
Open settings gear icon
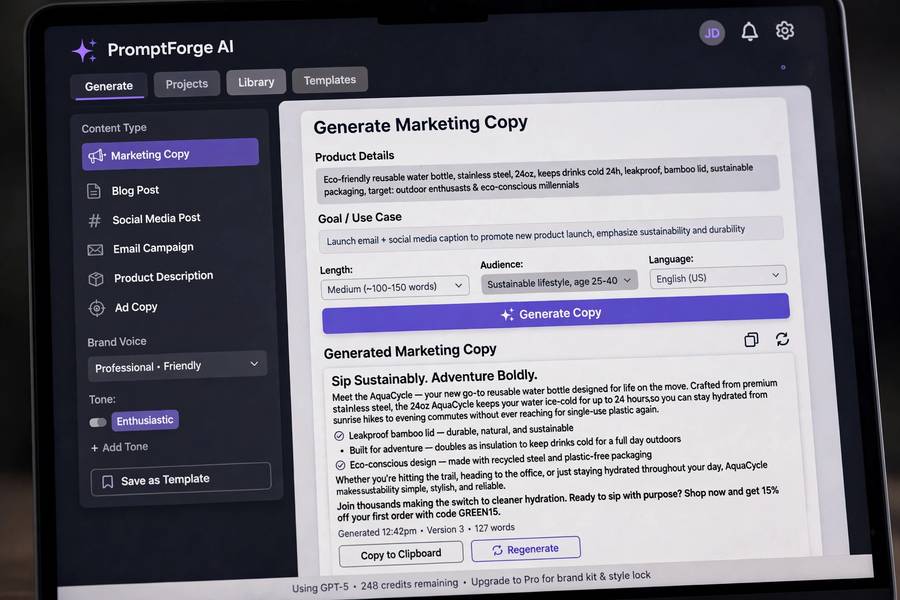[x=784, y=30]
